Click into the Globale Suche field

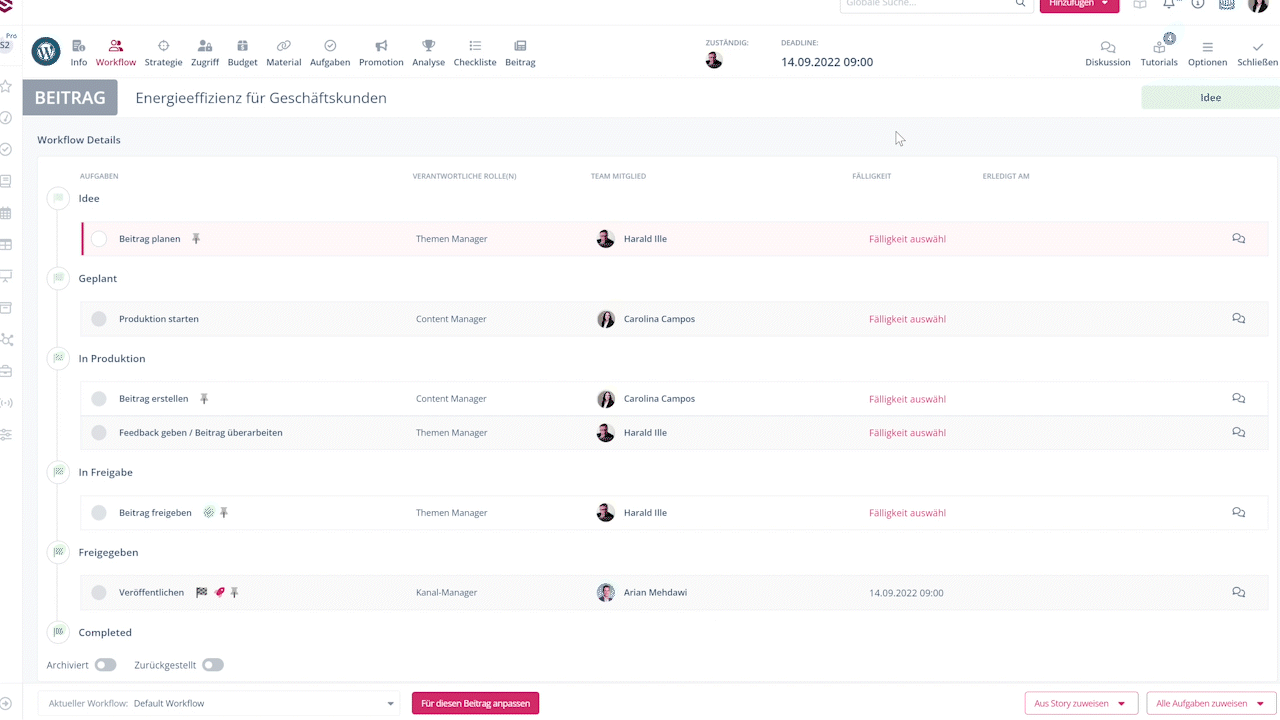point(925,4)
